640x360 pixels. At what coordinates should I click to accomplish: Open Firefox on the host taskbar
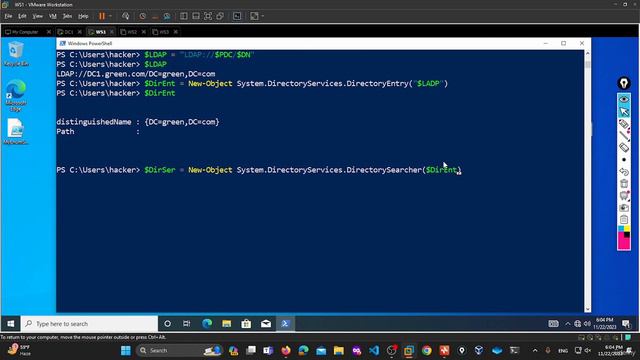click(x=286, y=350)
